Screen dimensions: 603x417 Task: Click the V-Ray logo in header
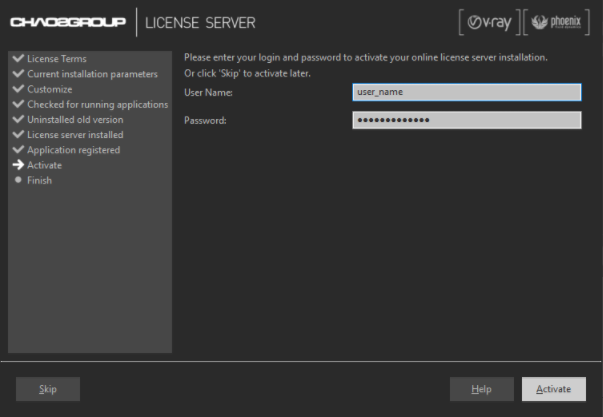[490, 22]
